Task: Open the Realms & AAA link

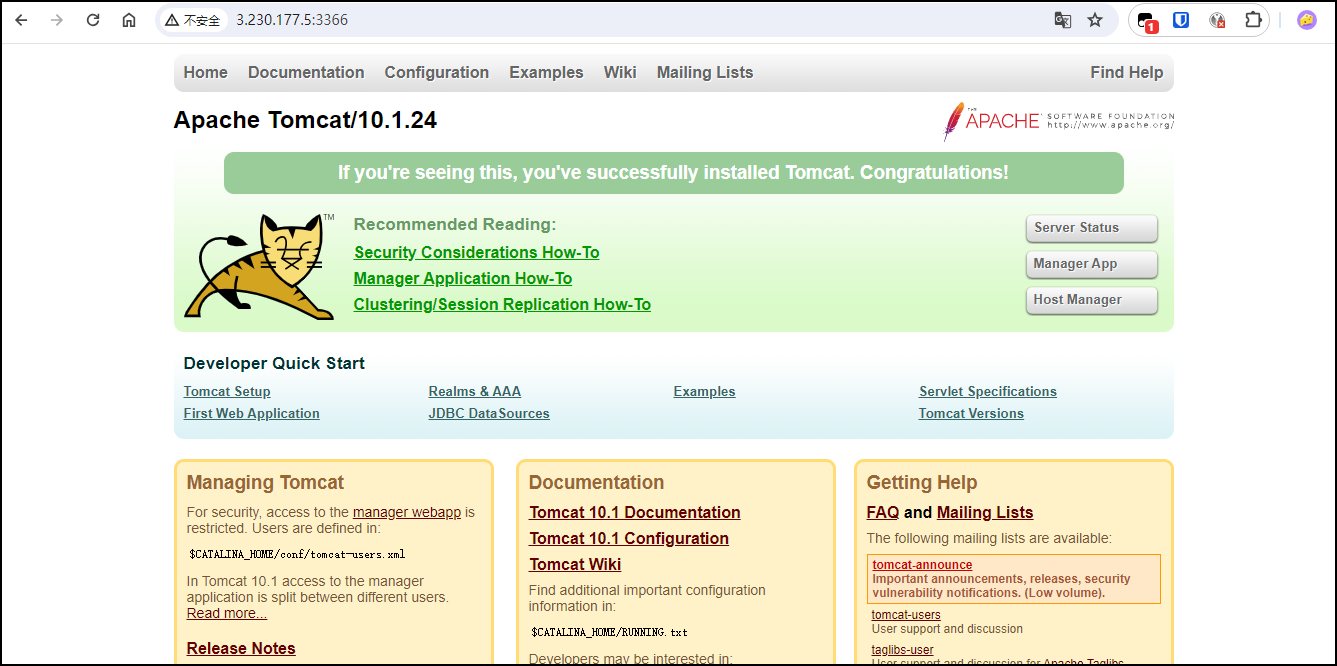Action: (x=475, y=391)
